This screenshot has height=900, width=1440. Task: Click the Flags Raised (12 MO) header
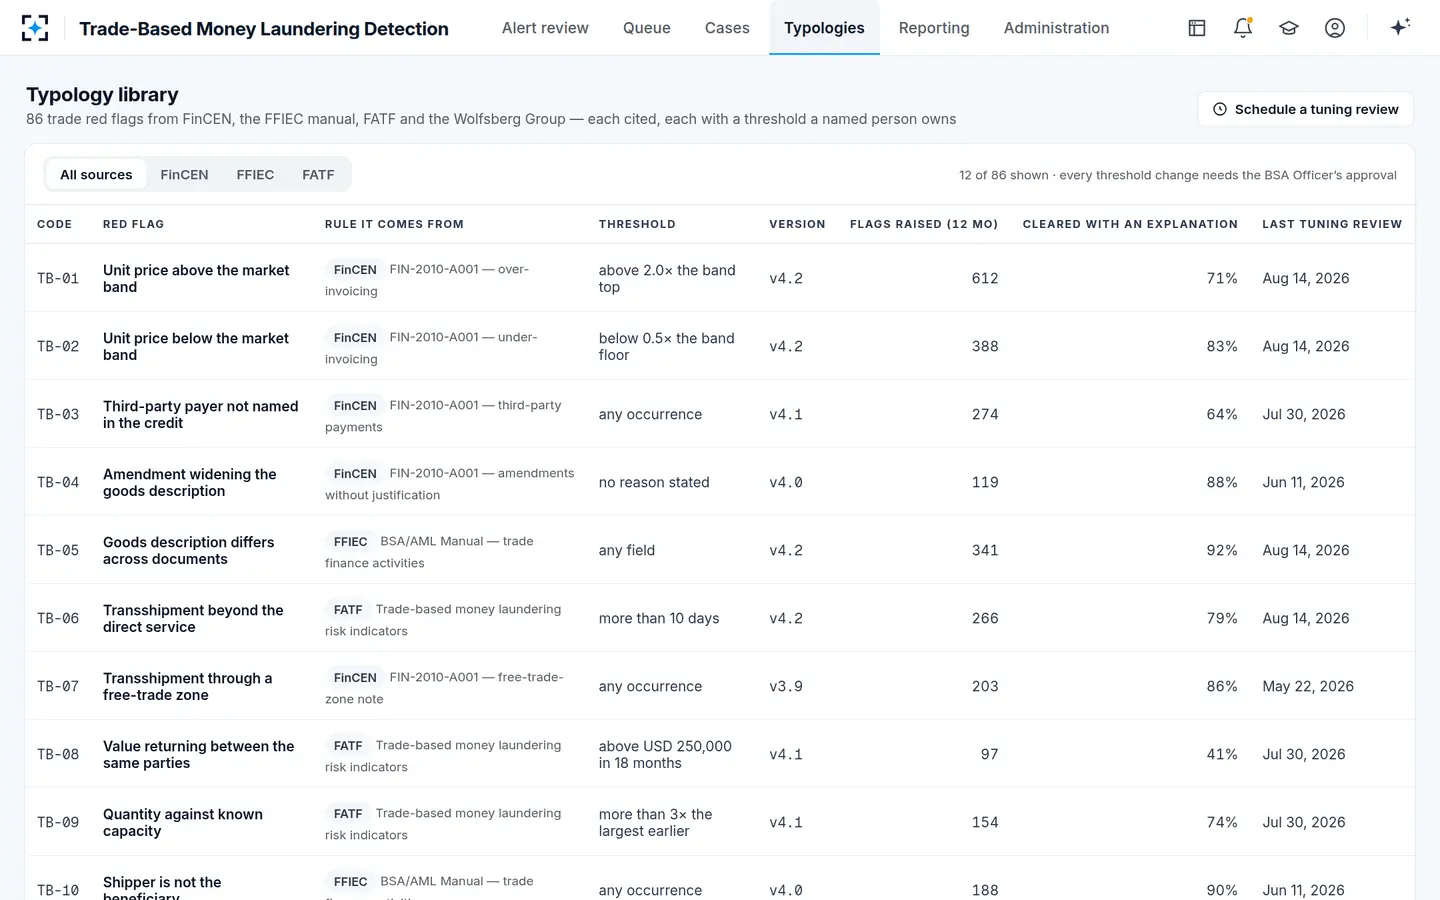coord(924,224)
